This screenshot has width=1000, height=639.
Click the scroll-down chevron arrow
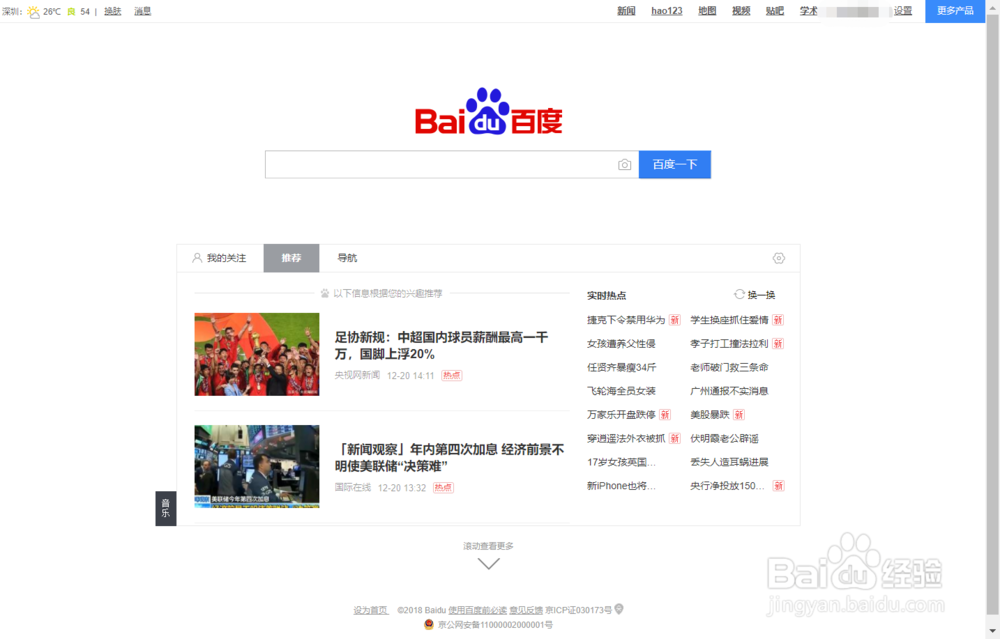489,564
